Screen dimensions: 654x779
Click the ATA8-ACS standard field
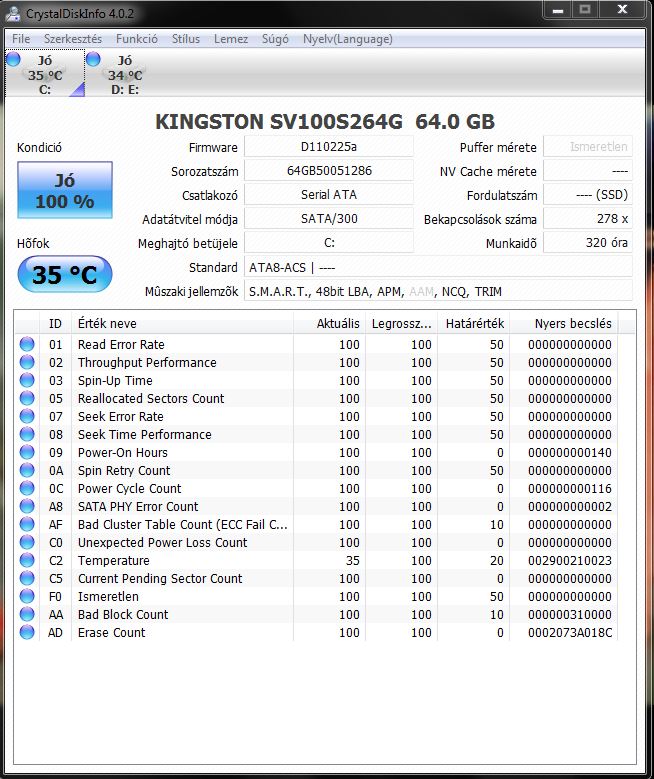[438, 267]
